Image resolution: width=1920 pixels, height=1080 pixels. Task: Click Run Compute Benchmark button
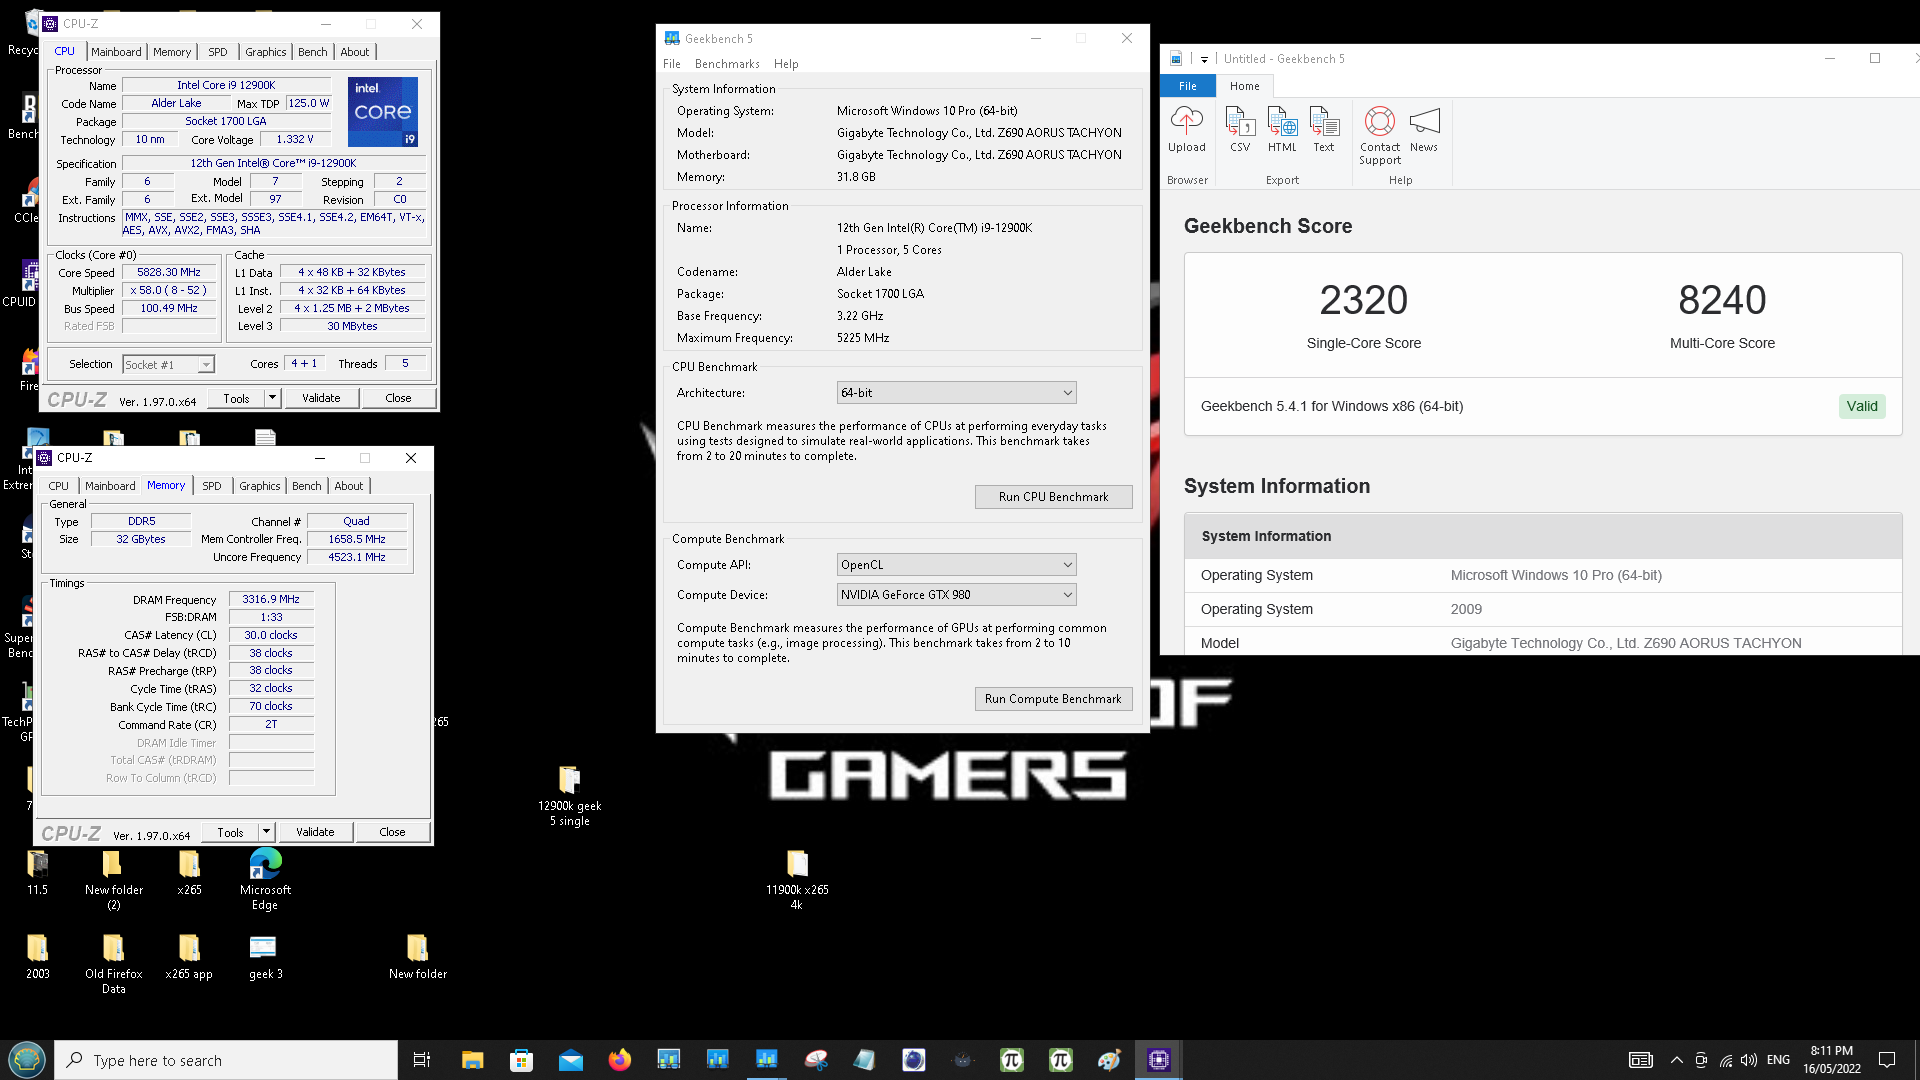tap(1054, 699)
